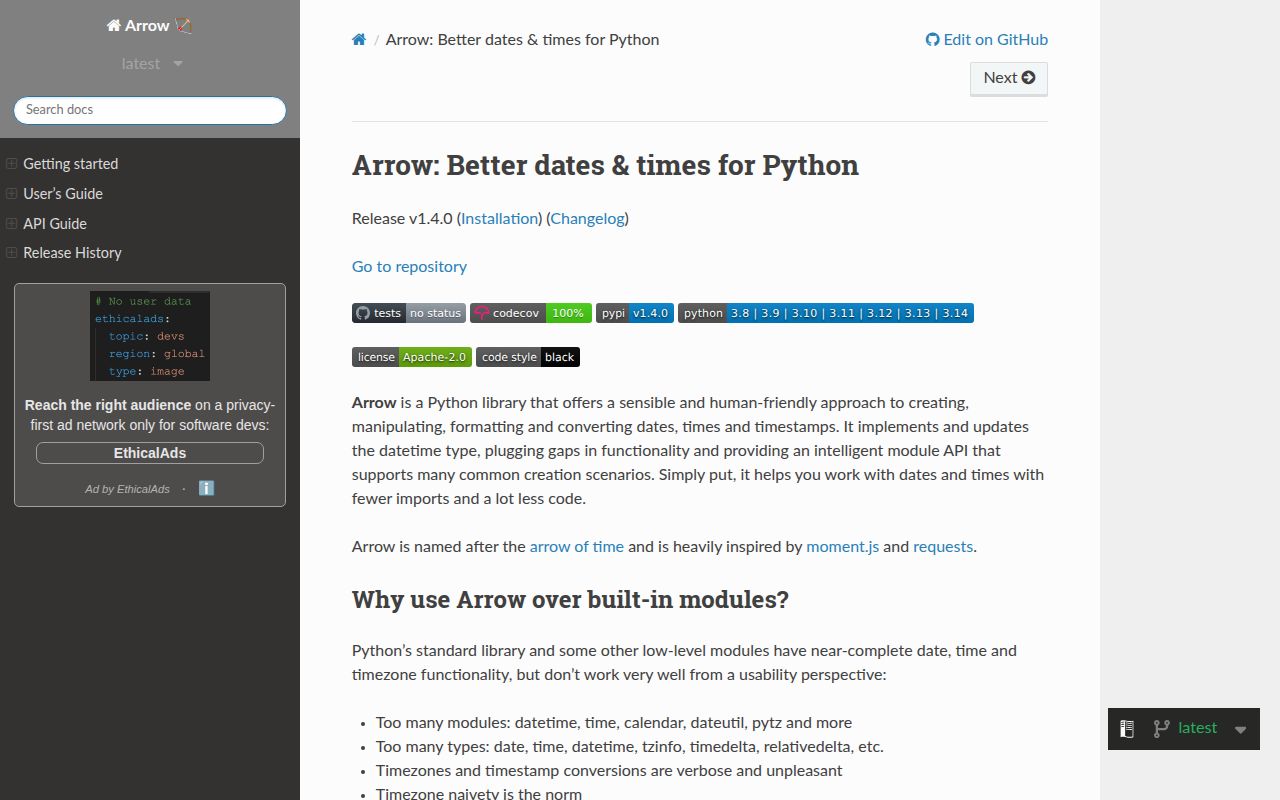Screen dimensions: 1280x800
Task: Click the Why use Arrow over built-in modules heading
Action: 570,600
